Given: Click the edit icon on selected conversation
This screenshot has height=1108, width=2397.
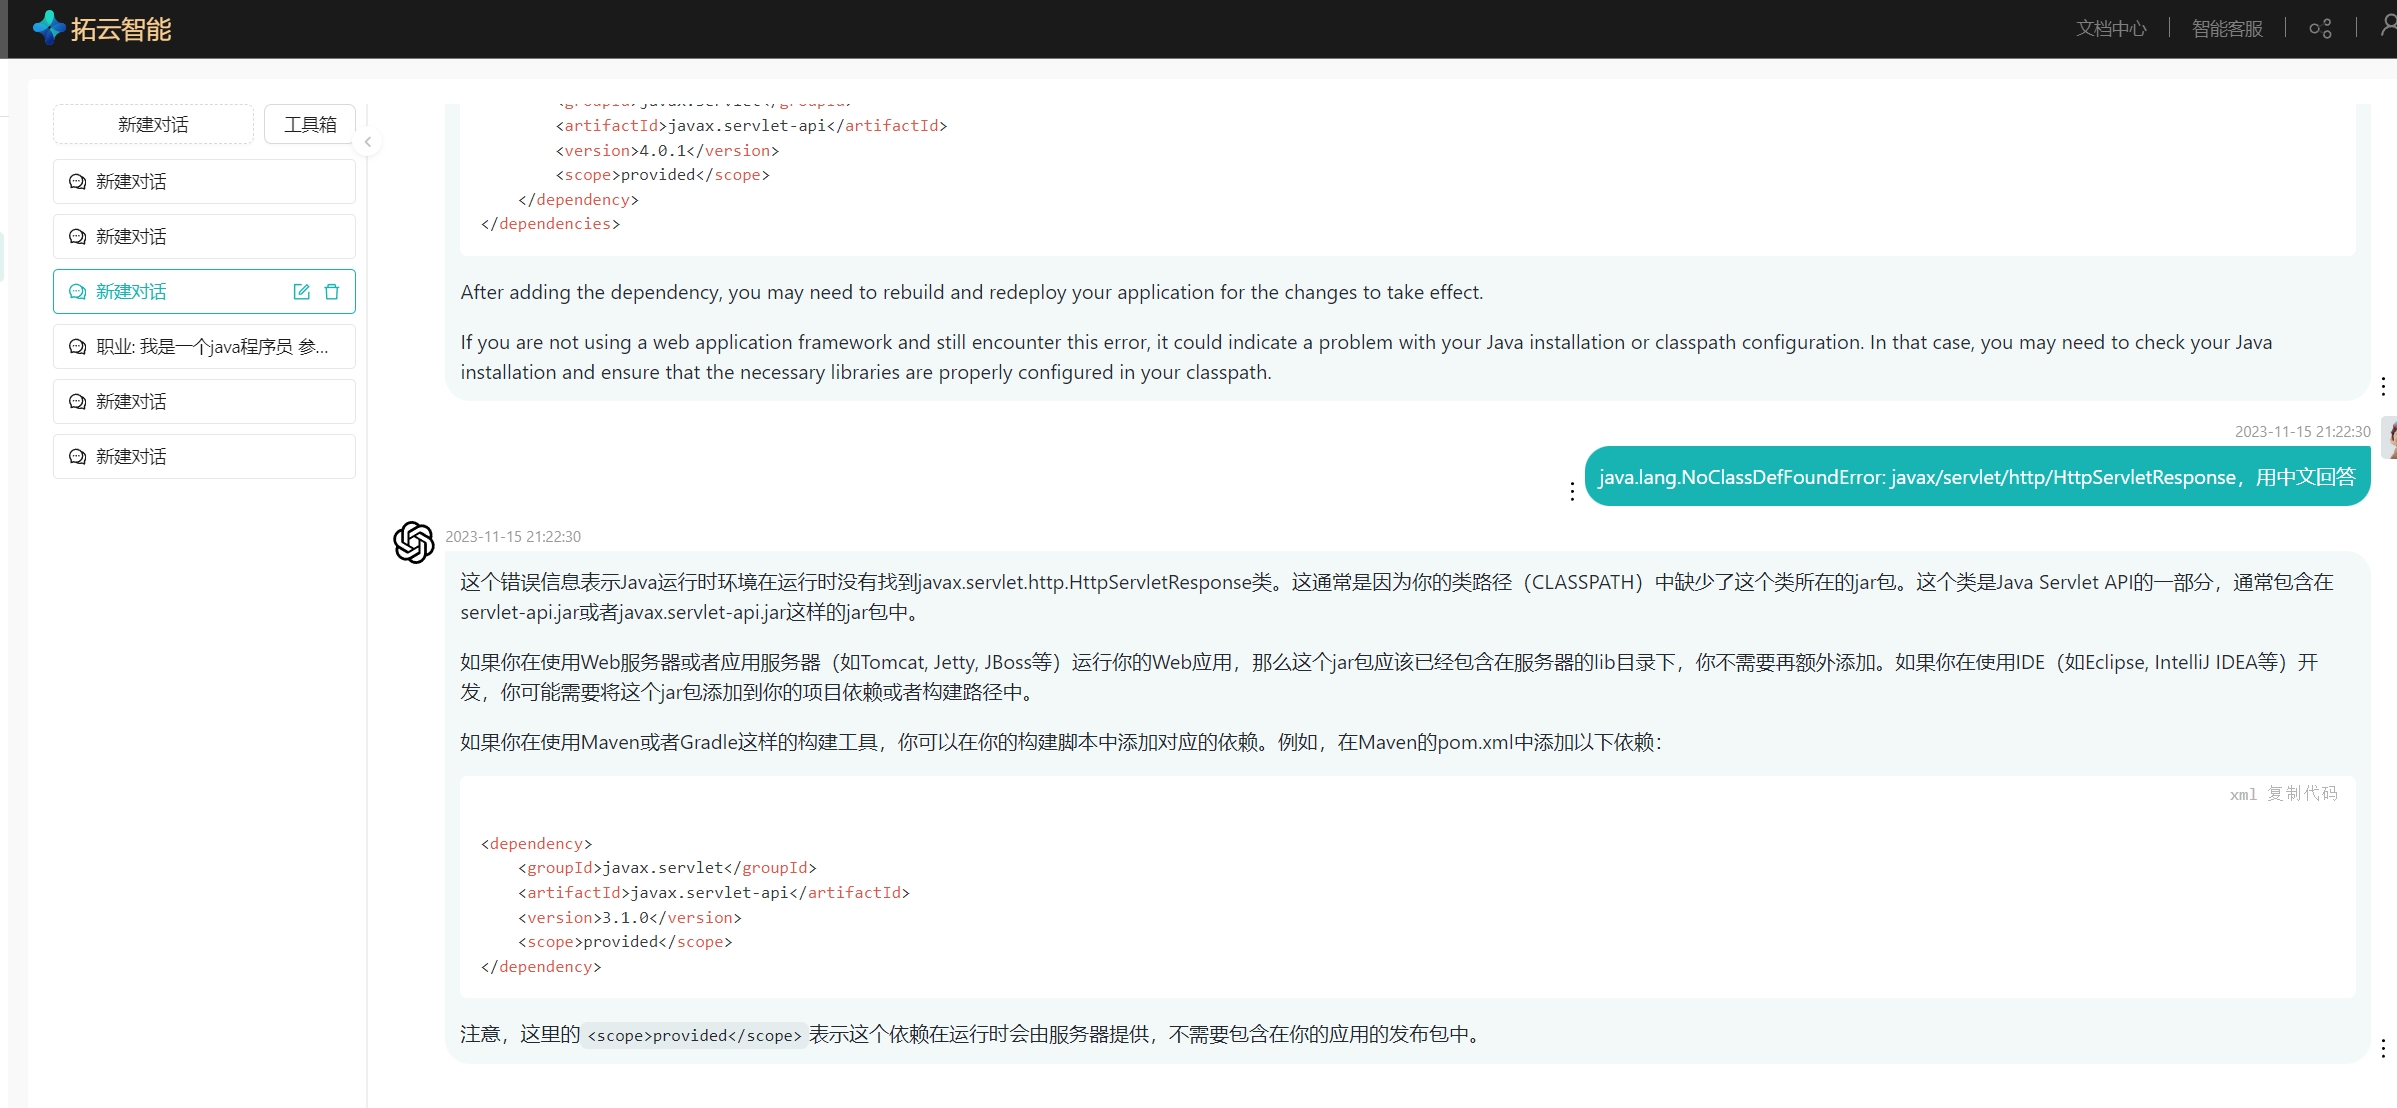Looking at the screenshot, I should (x=301, y=292).
